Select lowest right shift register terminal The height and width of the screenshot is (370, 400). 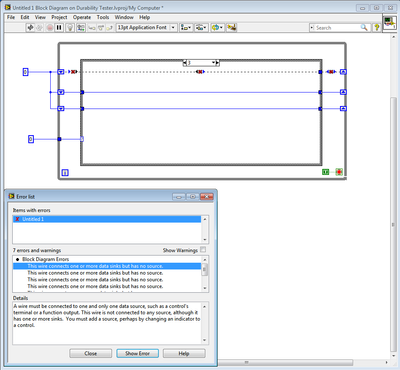tap(343, 108)
